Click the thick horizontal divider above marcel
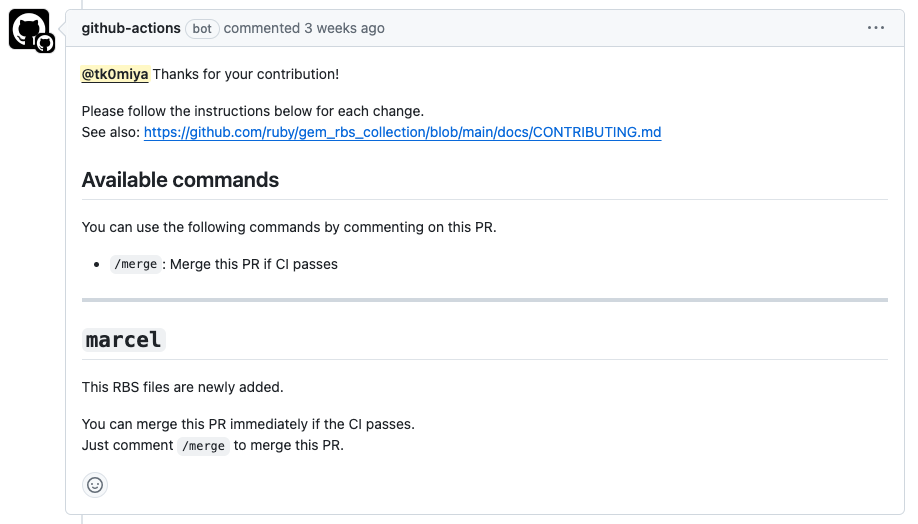 tap(485, 300)
